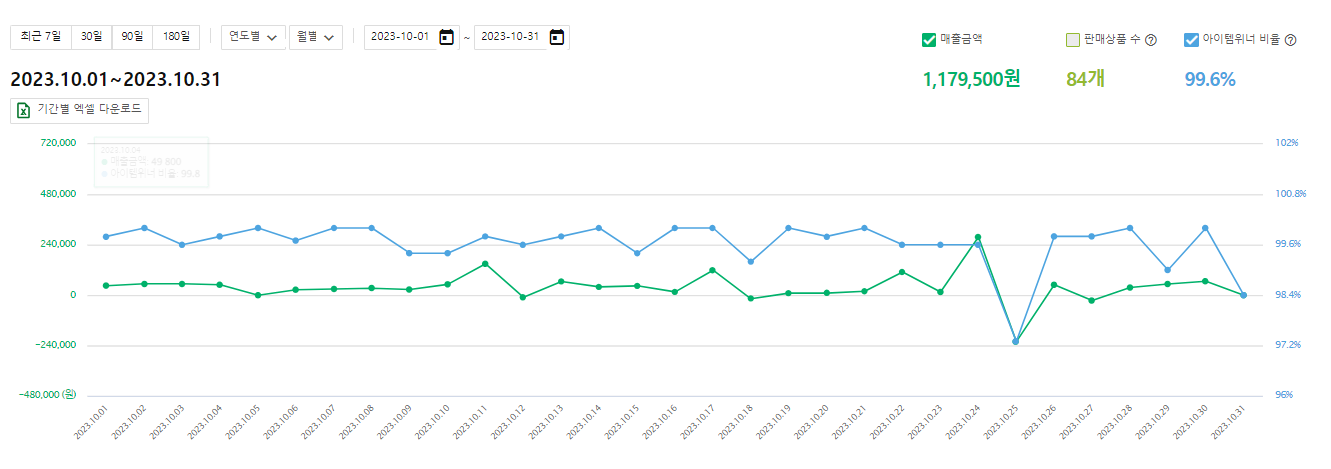The height and width of the screenshot is (469, 1331).
Task: Click the green sales point on 2023.10.11
Action: click(485, 264)
